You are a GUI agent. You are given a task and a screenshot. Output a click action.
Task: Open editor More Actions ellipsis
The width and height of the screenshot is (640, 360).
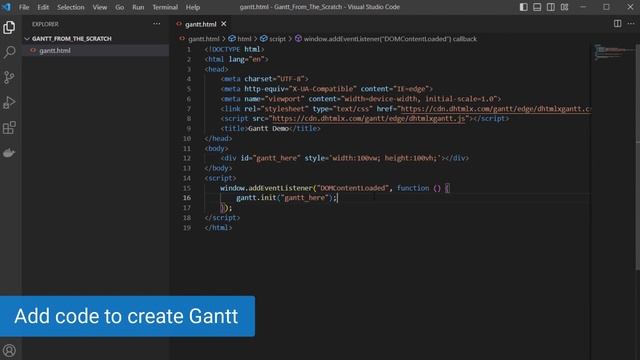pyautogui.click(x=631, y=24)
